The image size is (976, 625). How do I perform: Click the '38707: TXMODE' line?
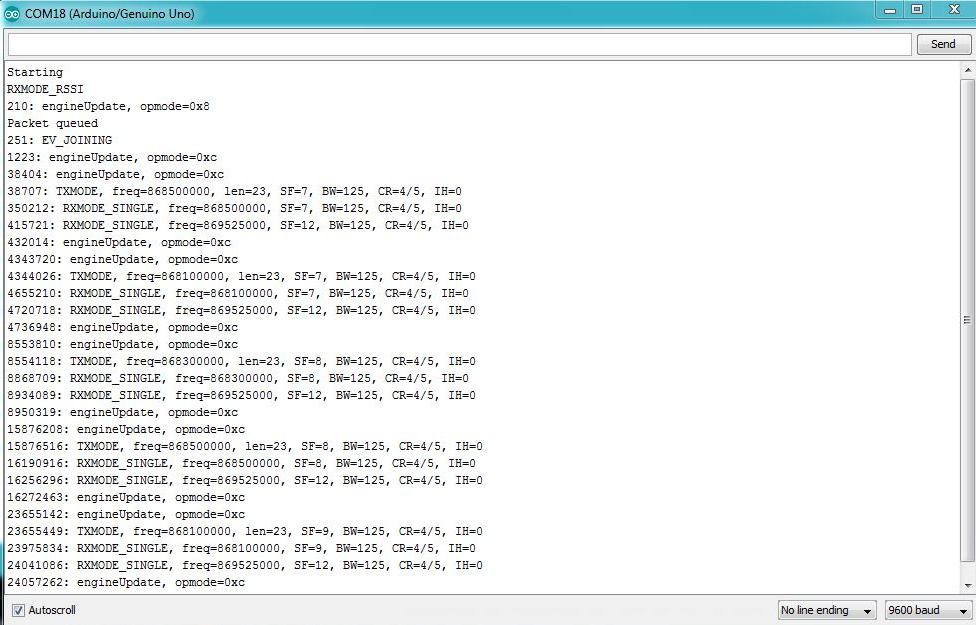click(x=235, y=191)
